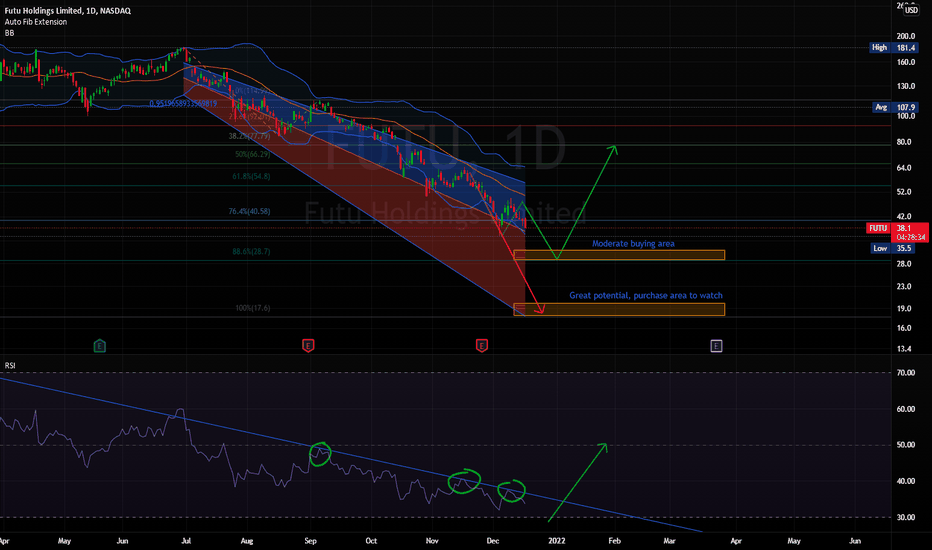Click the 200.0 price axis value
This screenshot has width=932, height=550.
(906, 36)
